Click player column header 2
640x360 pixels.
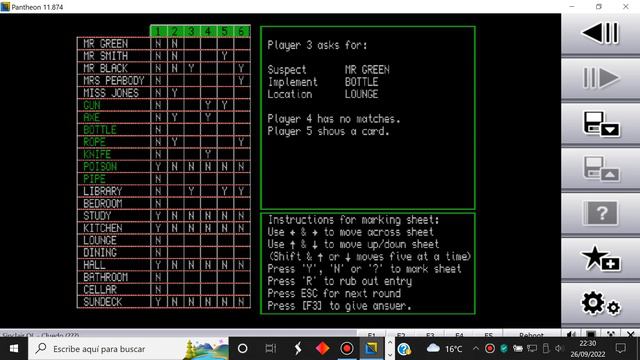[x=175, y=31]
